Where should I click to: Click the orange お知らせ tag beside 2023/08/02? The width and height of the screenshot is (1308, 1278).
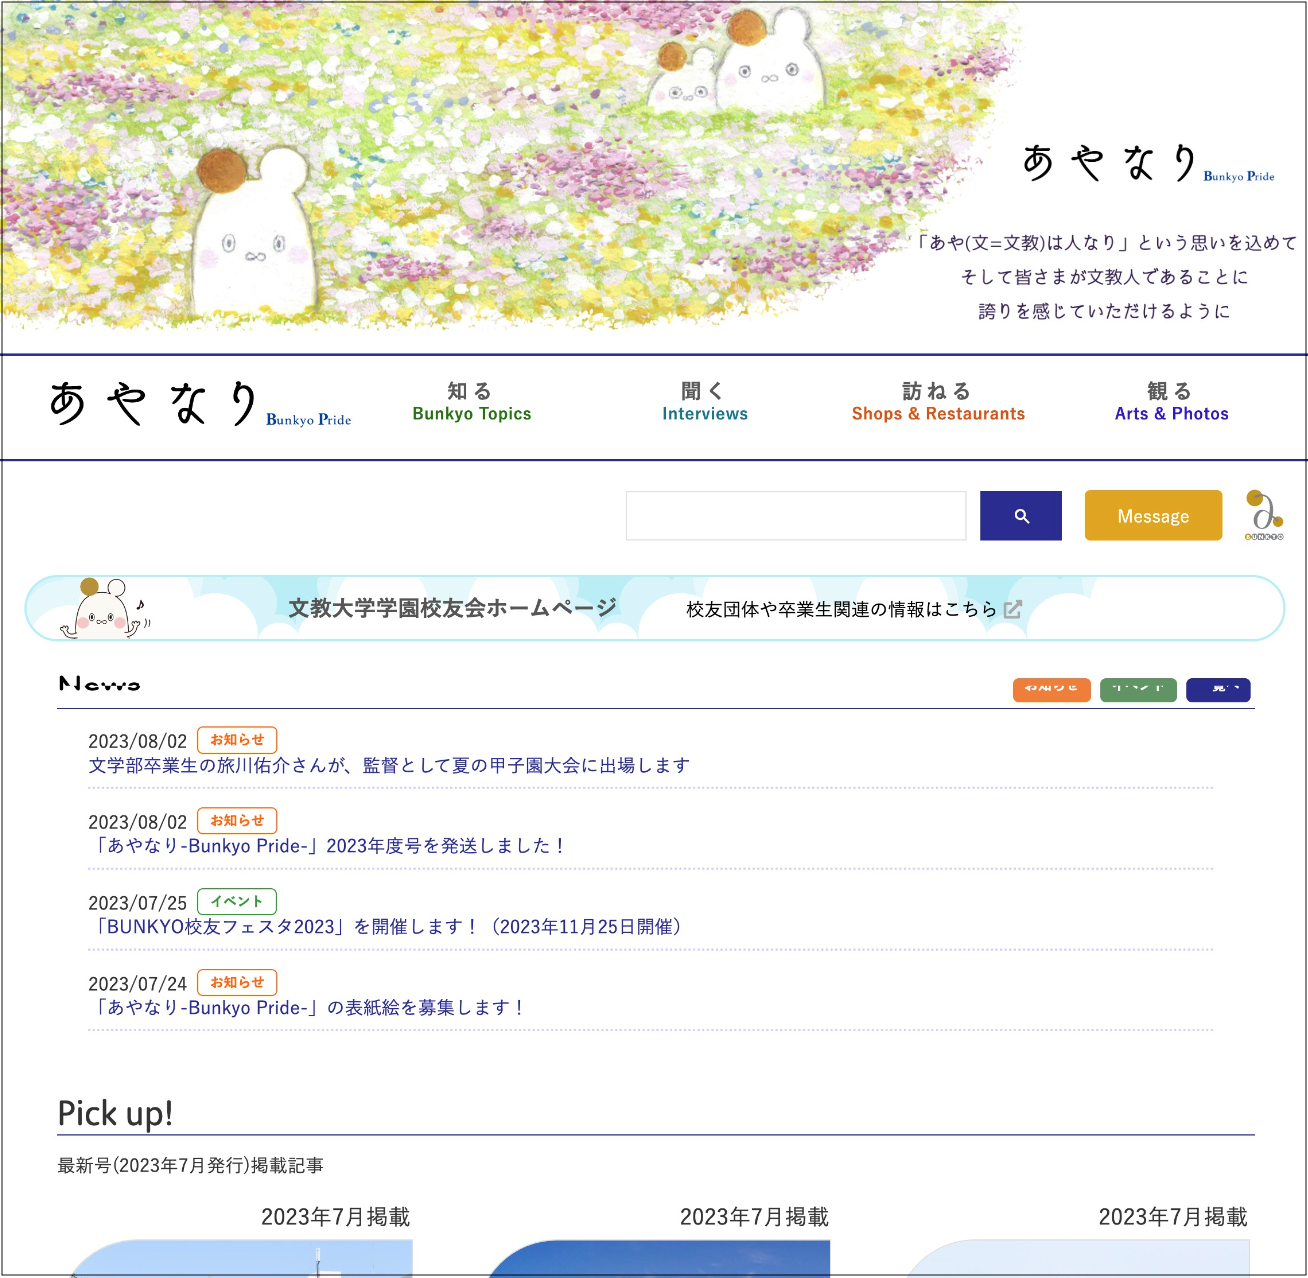[237, 740]
